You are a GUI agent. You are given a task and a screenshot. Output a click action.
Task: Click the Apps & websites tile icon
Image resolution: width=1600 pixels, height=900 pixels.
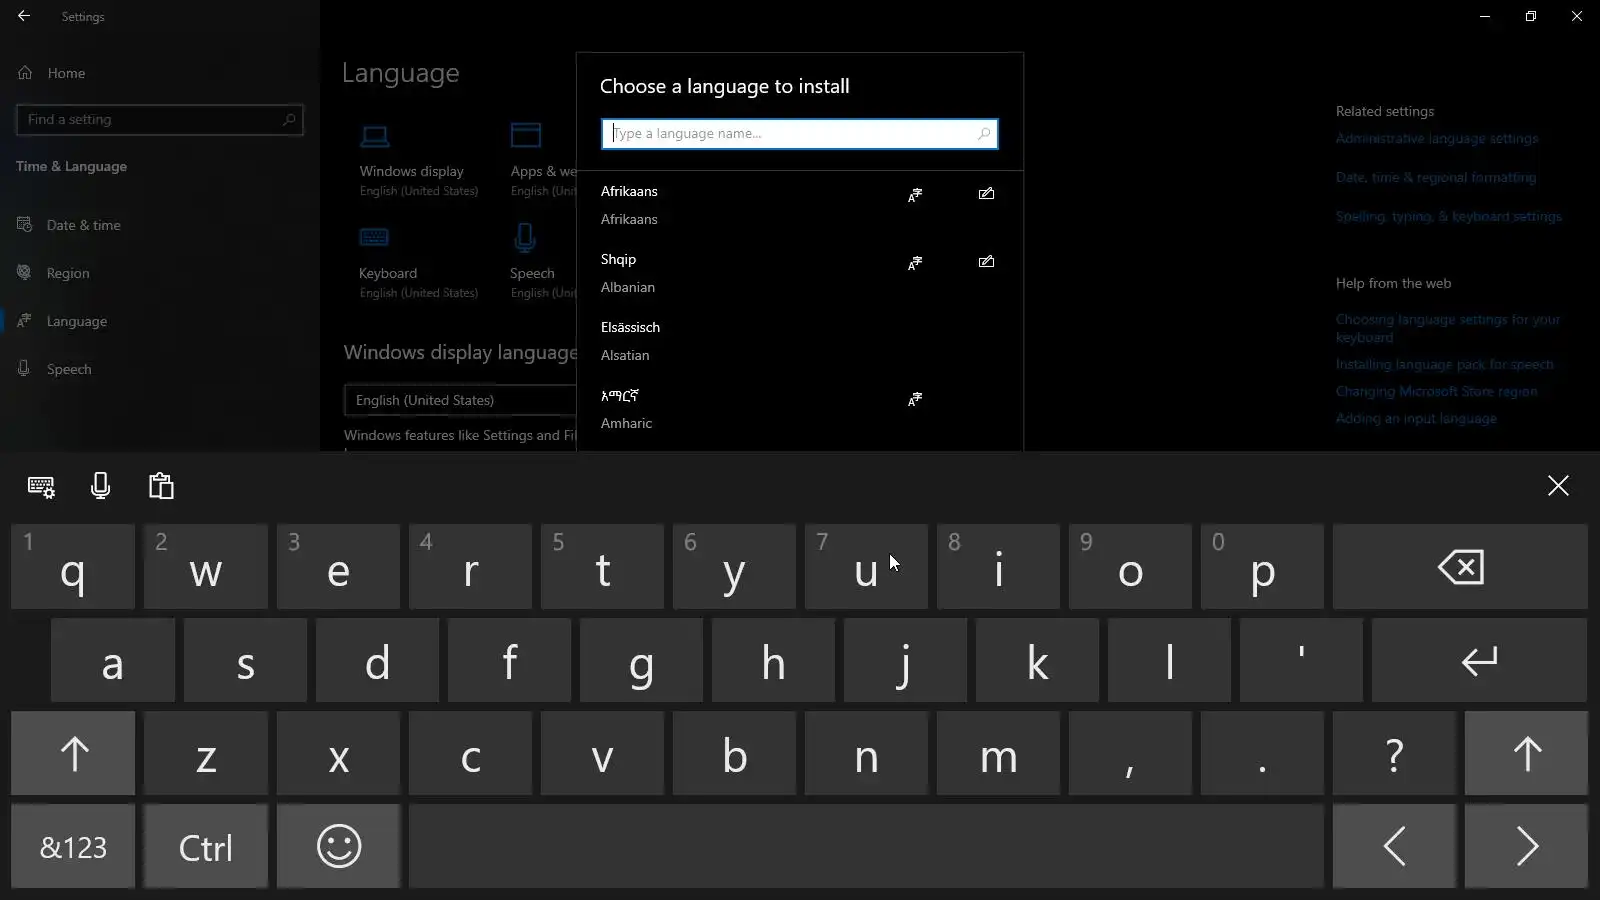526,135
